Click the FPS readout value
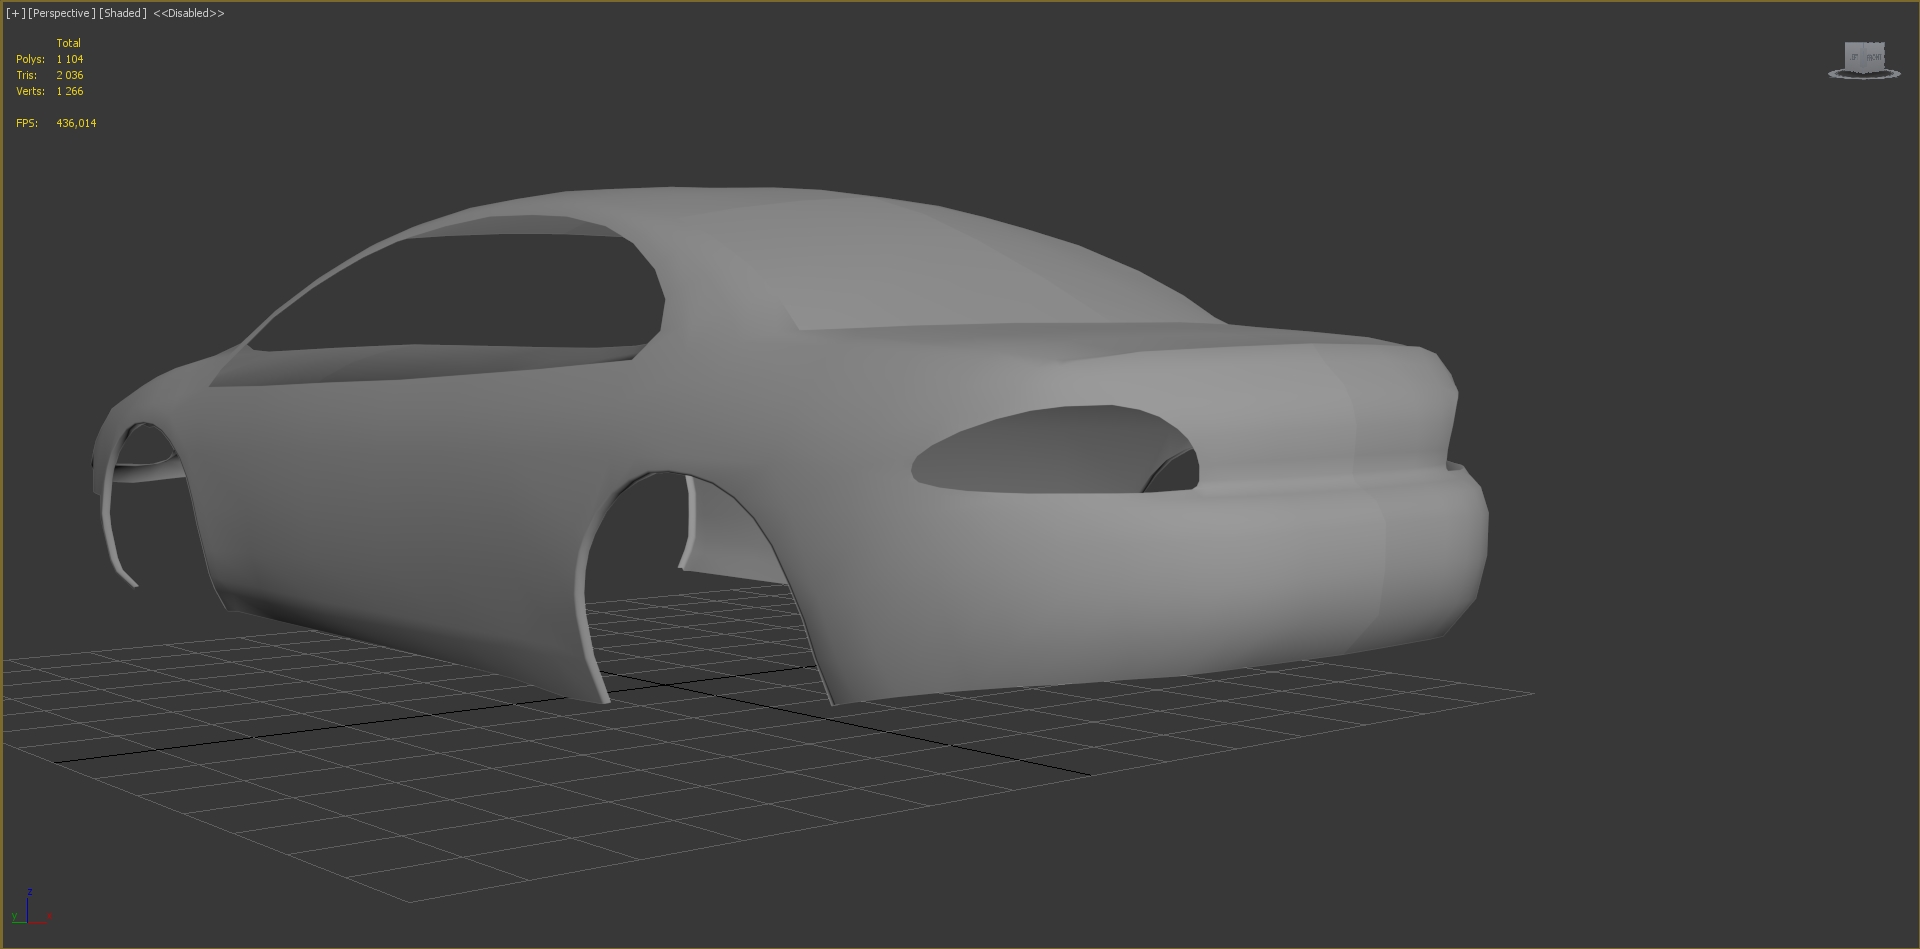This screenshot has width=1920, height=949. (x=76, y=123)
